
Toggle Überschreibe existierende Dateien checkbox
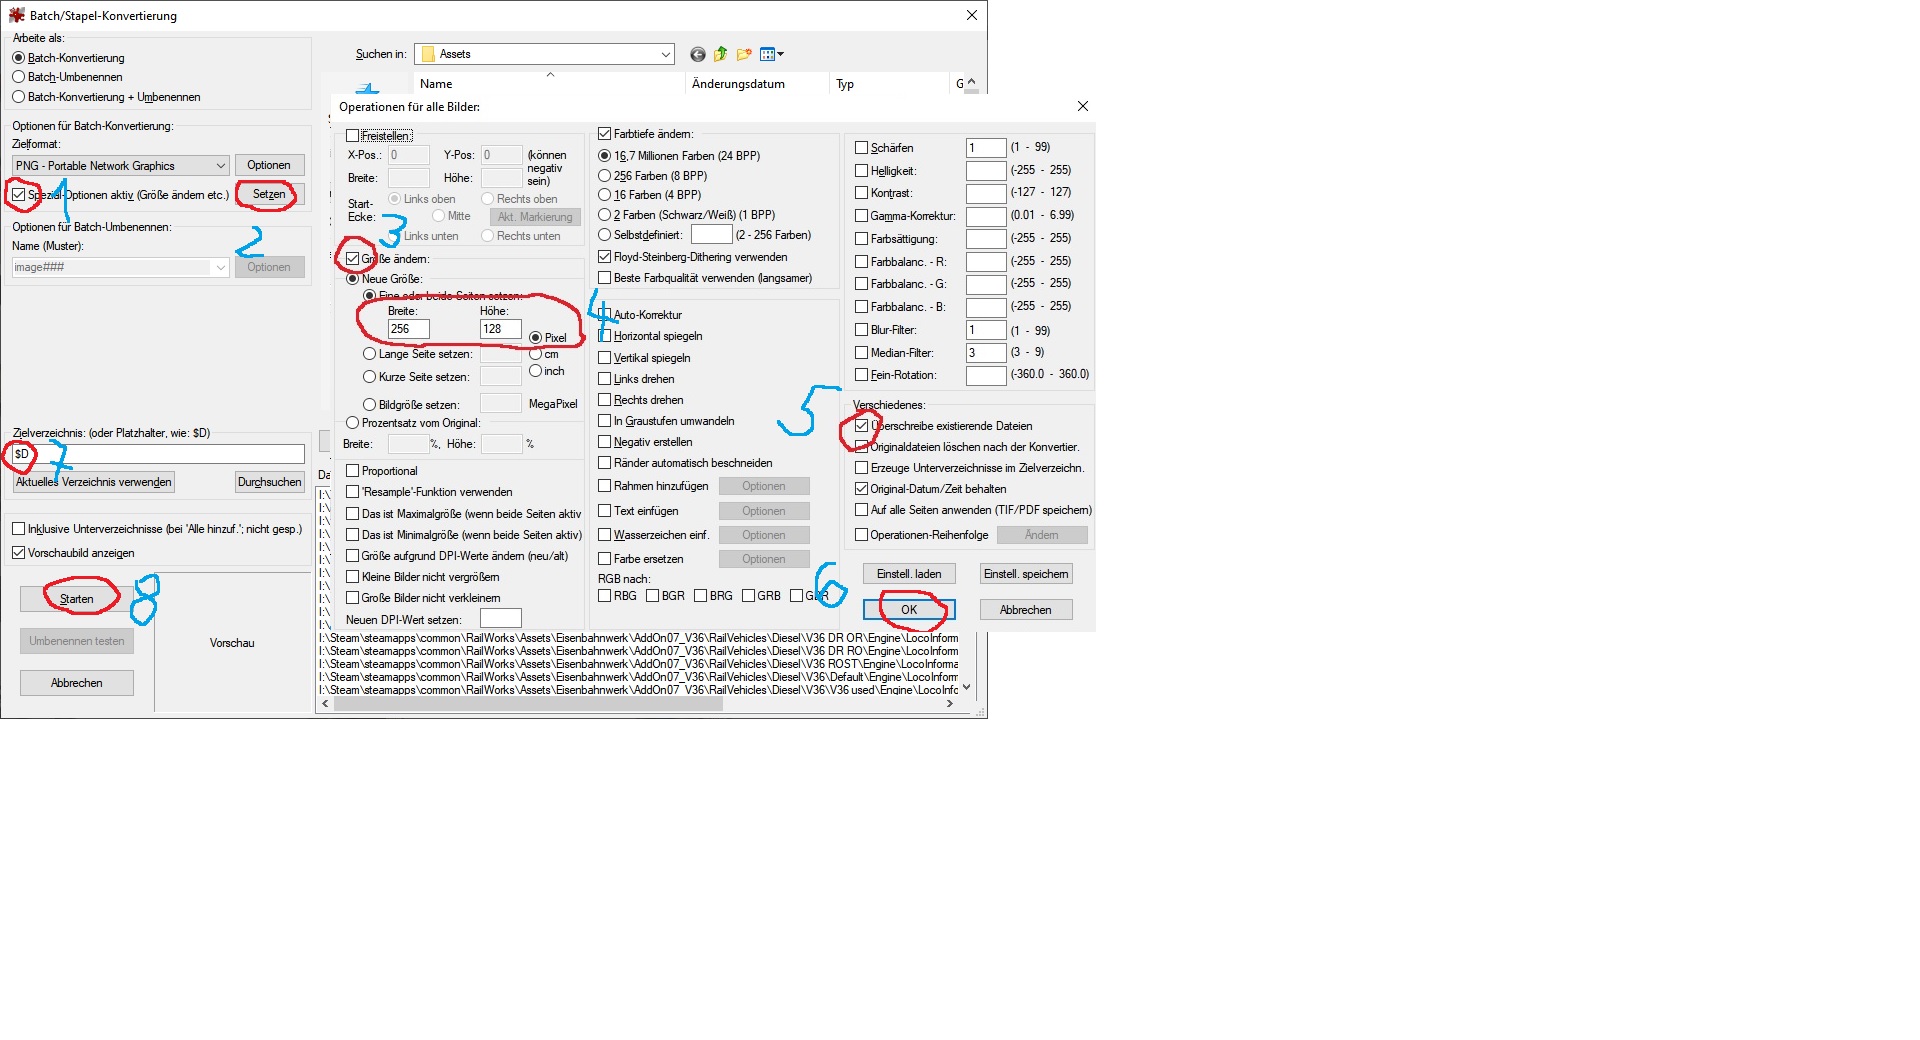(861, 426)
